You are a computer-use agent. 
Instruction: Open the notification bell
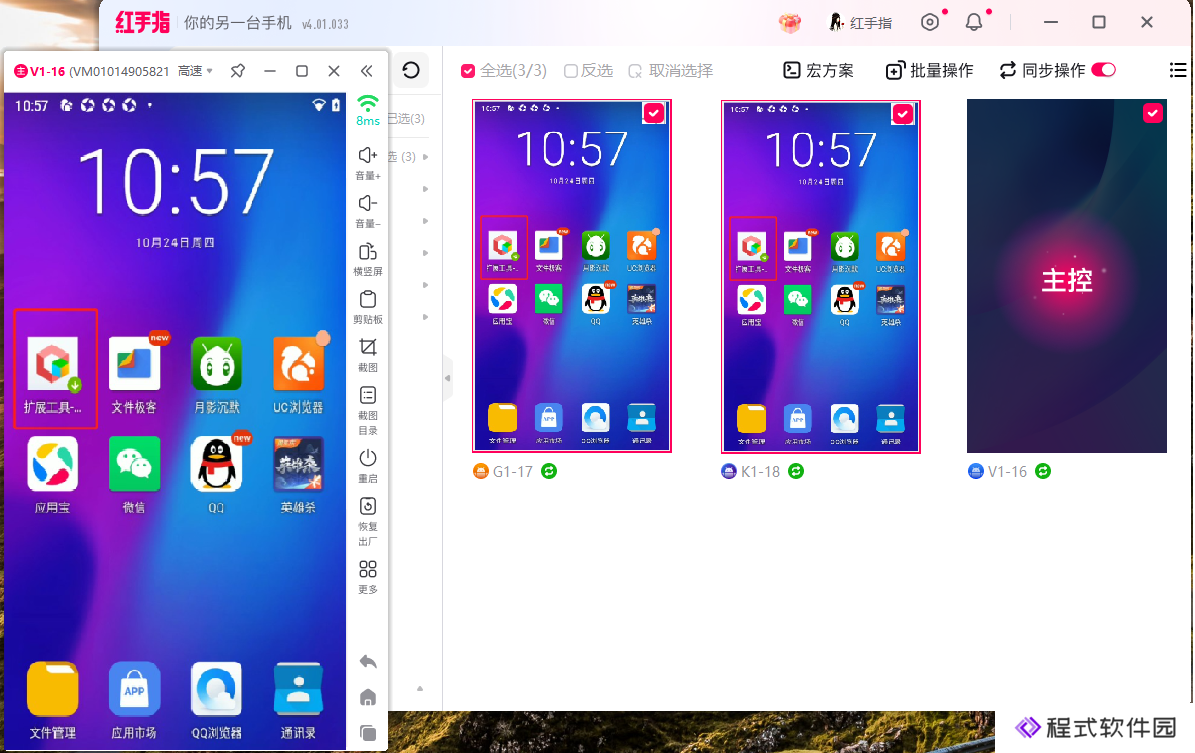point(974,22)
